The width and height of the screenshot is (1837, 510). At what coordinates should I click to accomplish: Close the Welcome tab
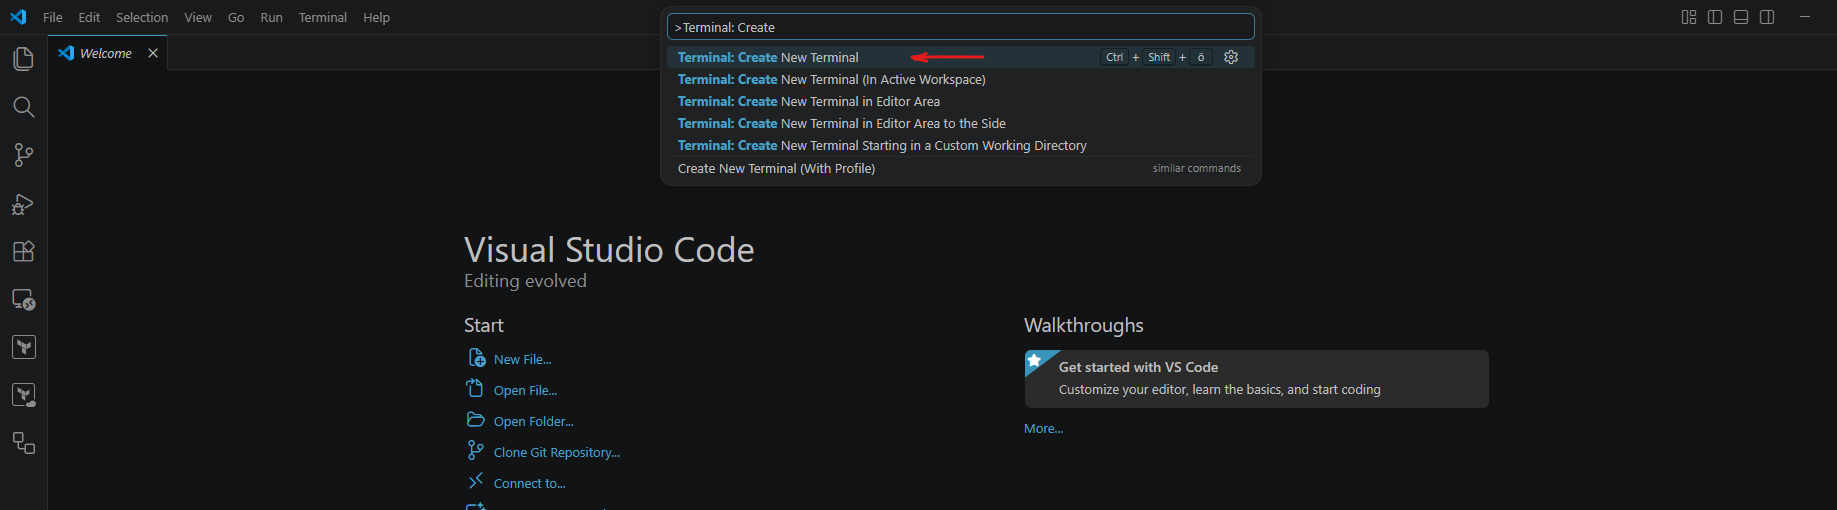coord(153,53)
